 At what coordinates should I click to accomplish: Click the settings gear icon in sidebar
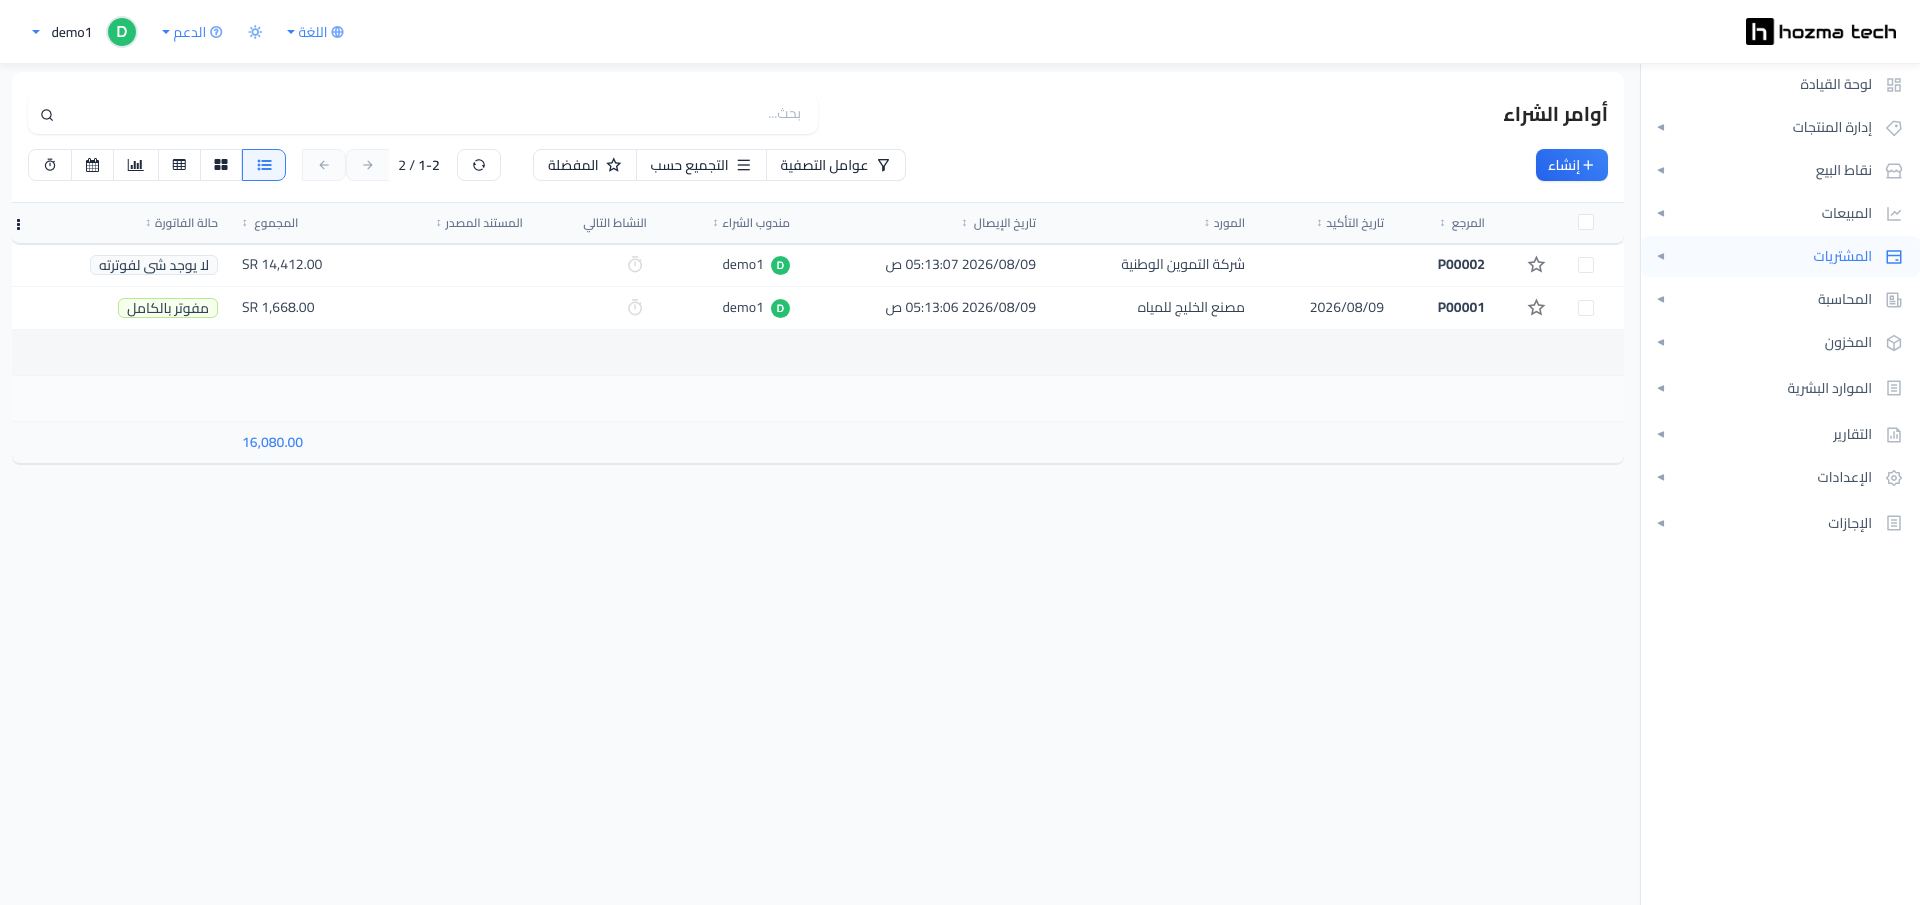tap(1894, 478)
